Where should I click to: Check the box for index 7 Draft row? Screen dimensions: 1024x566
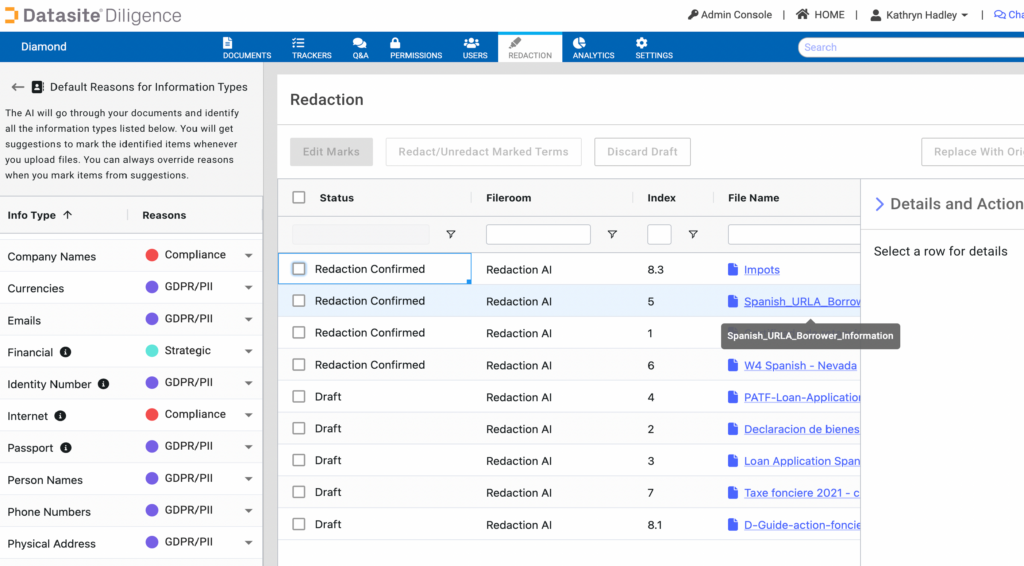[298, 492]
